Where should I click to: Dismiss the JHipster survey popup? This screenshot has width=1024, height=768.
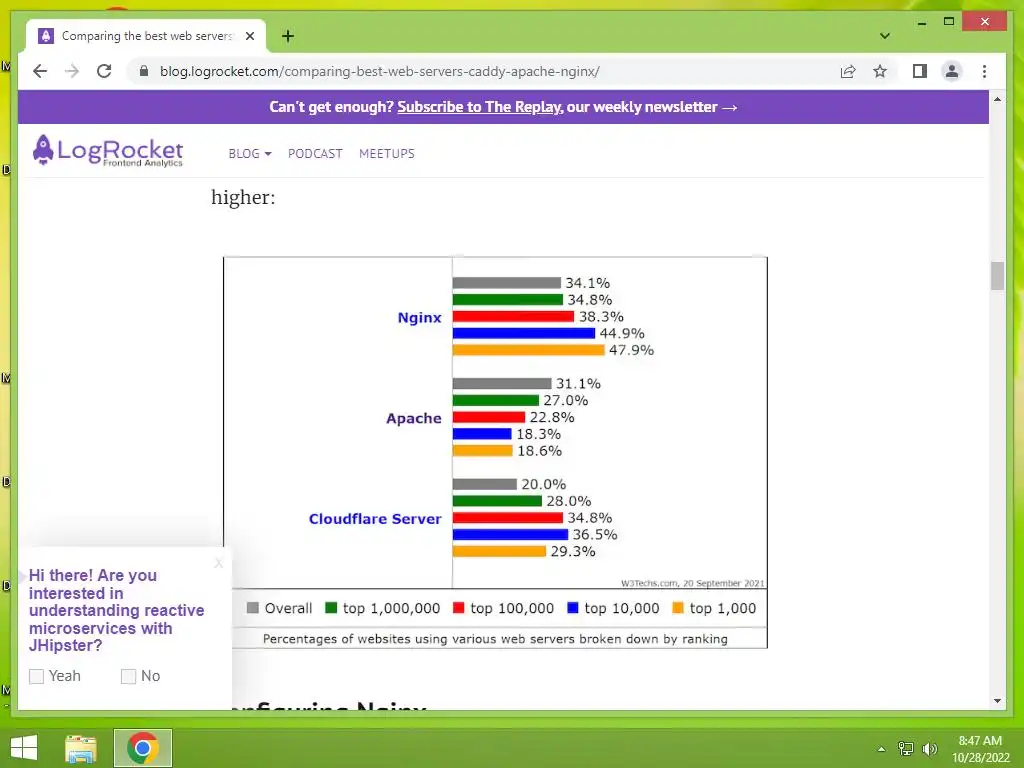coord(219,562)
